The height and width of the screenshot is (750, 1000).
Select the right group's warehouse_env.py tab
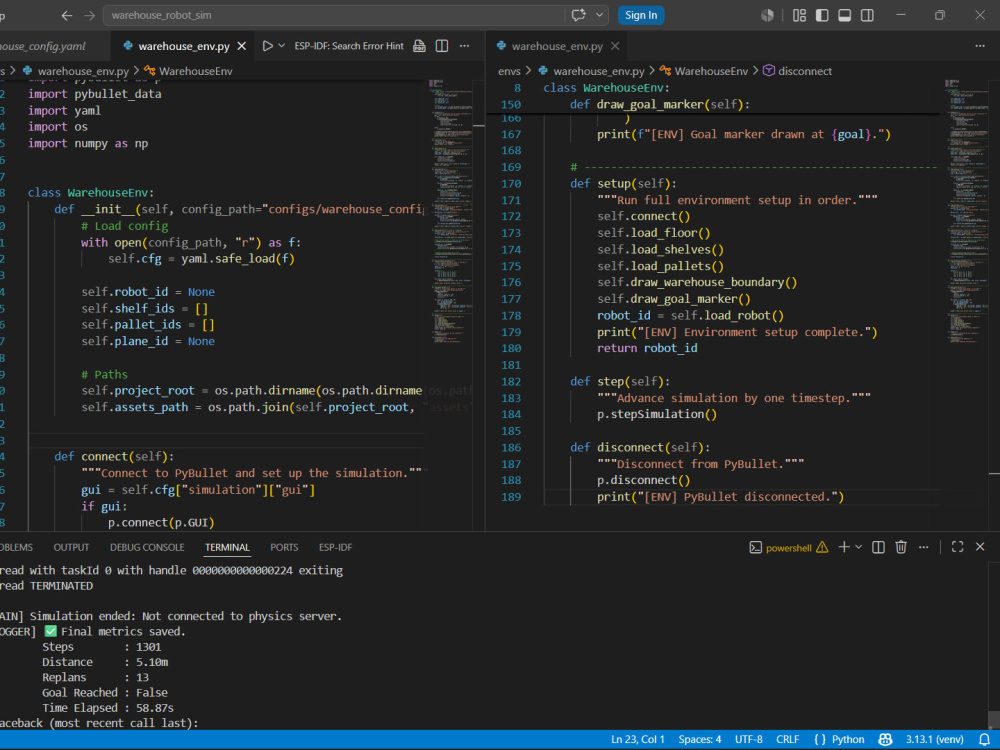[x=557, y=46]
